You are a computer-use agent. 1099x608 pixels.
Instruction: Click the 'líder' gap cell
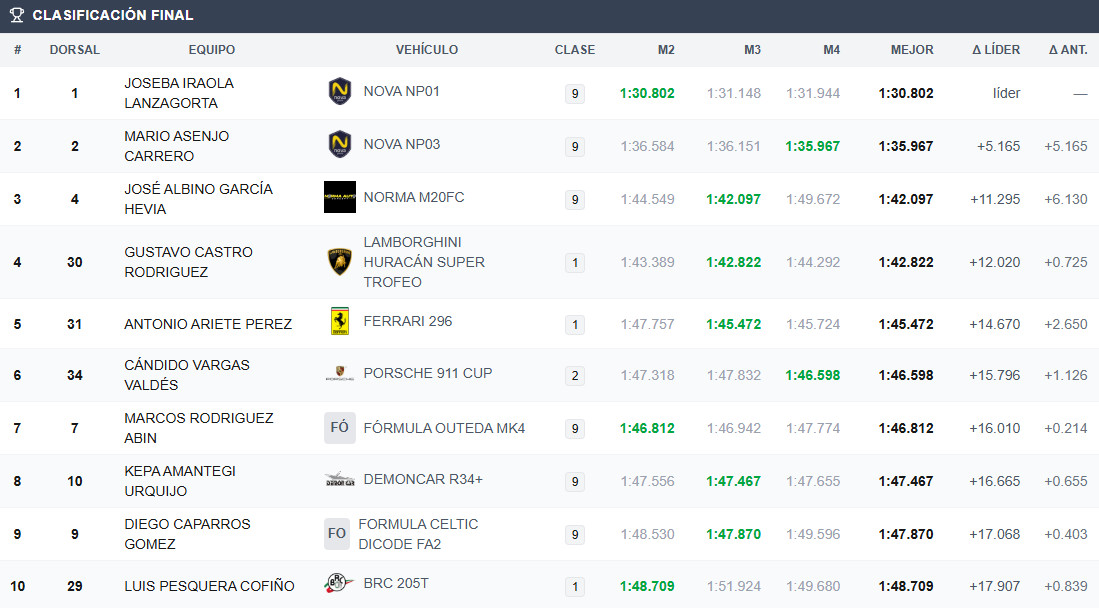point(1006,93)
